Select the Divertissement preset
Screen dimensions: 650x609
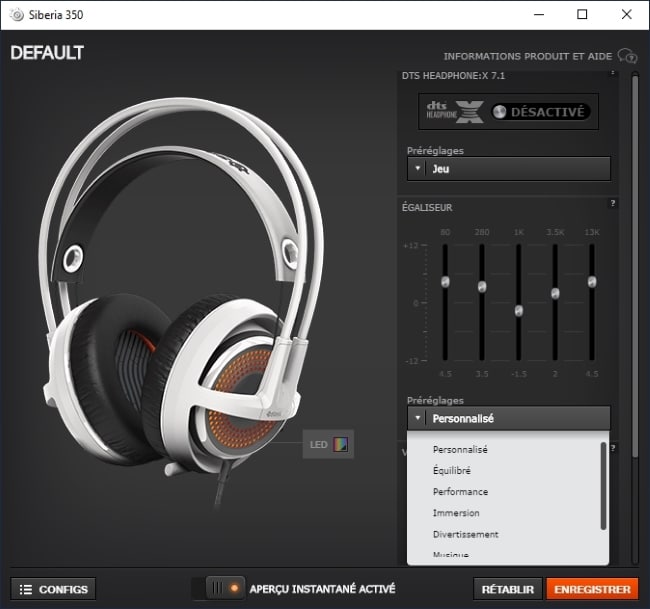point(466,534)
